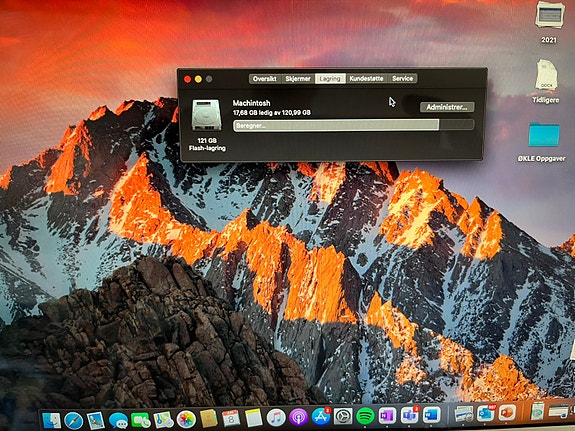The image size is (575, 431).
Task: Open Finder from the Dock
Action: click(x=51, y=420)
